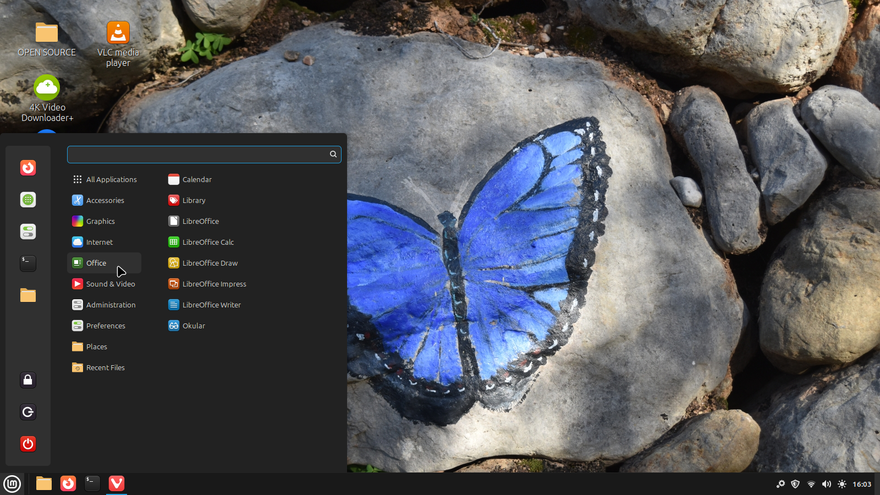The width and height of the screenshot is (880, 495).
Task: Select the Sound & Video category
Action: [x=110, y=284]
